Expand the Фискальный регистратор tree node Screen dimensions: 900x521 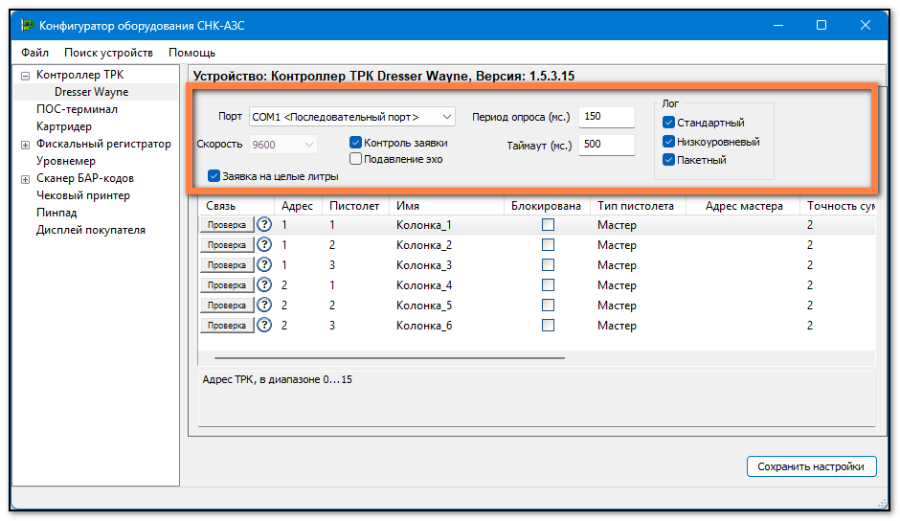[x=25, y=144]
